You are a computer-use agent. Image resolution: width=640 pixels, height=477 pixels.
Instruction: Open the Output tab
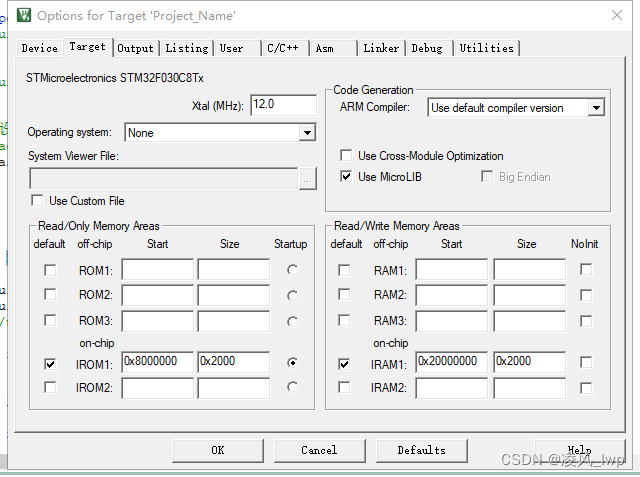(x=135, y=48)
